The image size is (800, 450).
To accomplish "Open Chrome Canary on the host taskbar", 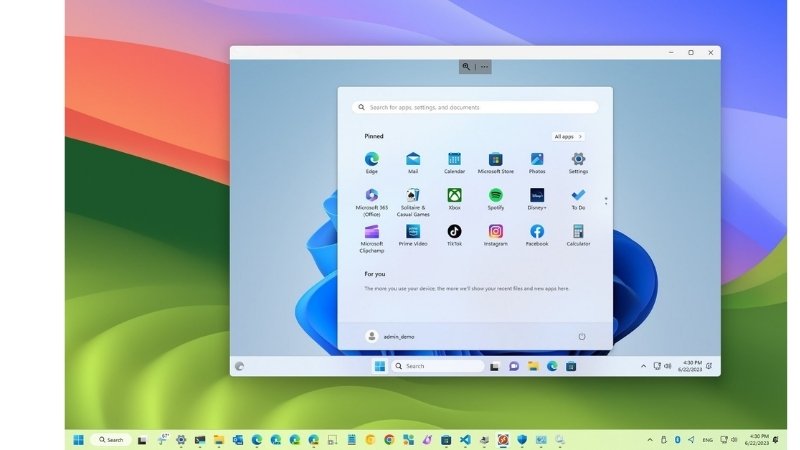I will tap(370, 440).
